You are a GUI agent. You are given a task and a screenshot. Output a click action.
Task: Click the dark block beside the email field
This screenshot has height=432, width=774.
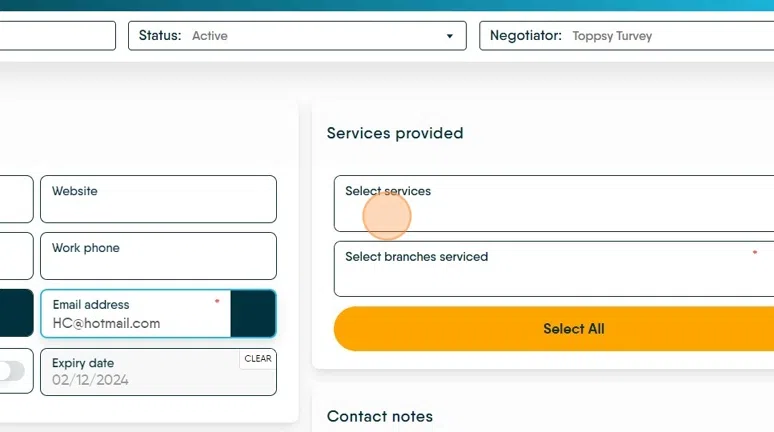[x=253, y=314]
